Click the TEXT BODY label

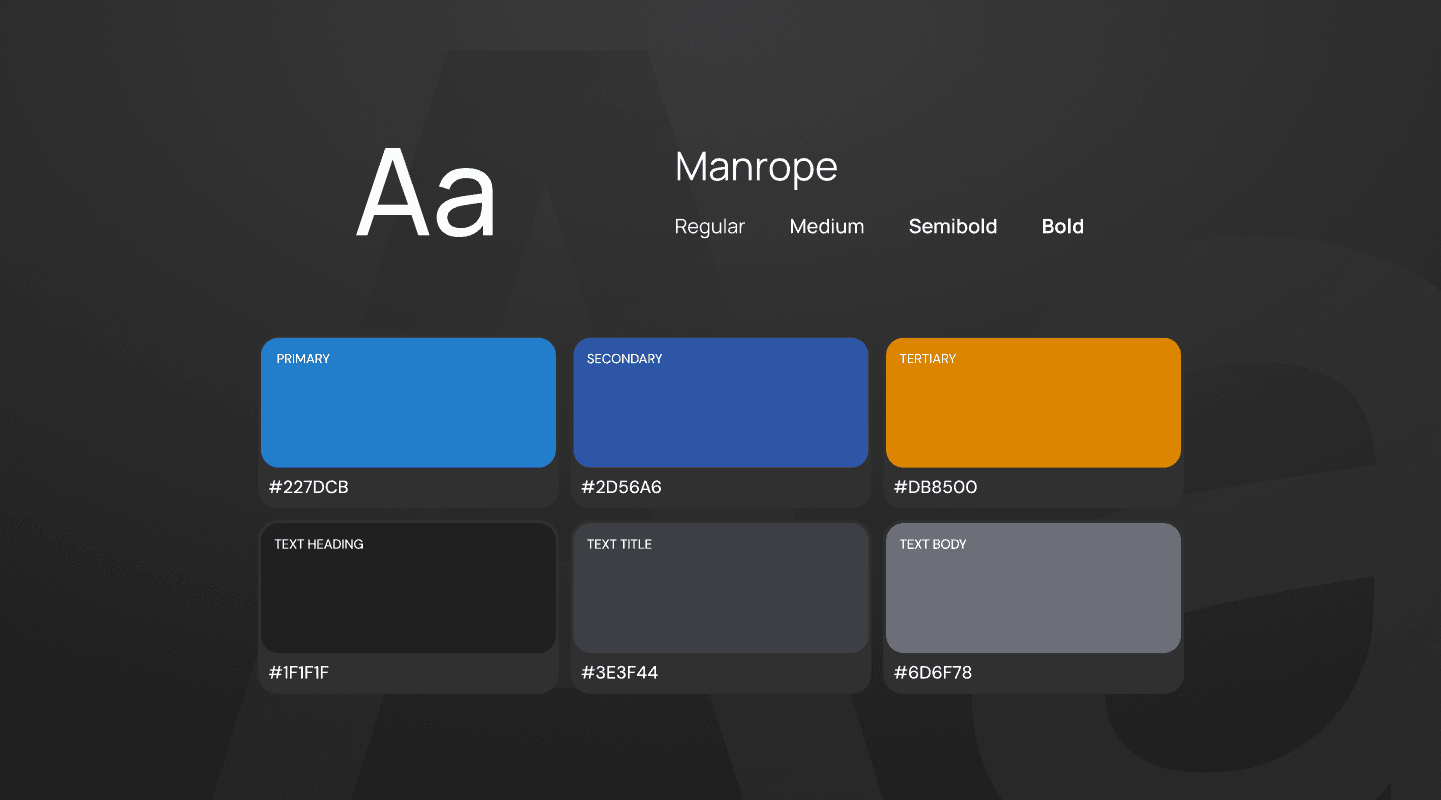tap(933, 545)
